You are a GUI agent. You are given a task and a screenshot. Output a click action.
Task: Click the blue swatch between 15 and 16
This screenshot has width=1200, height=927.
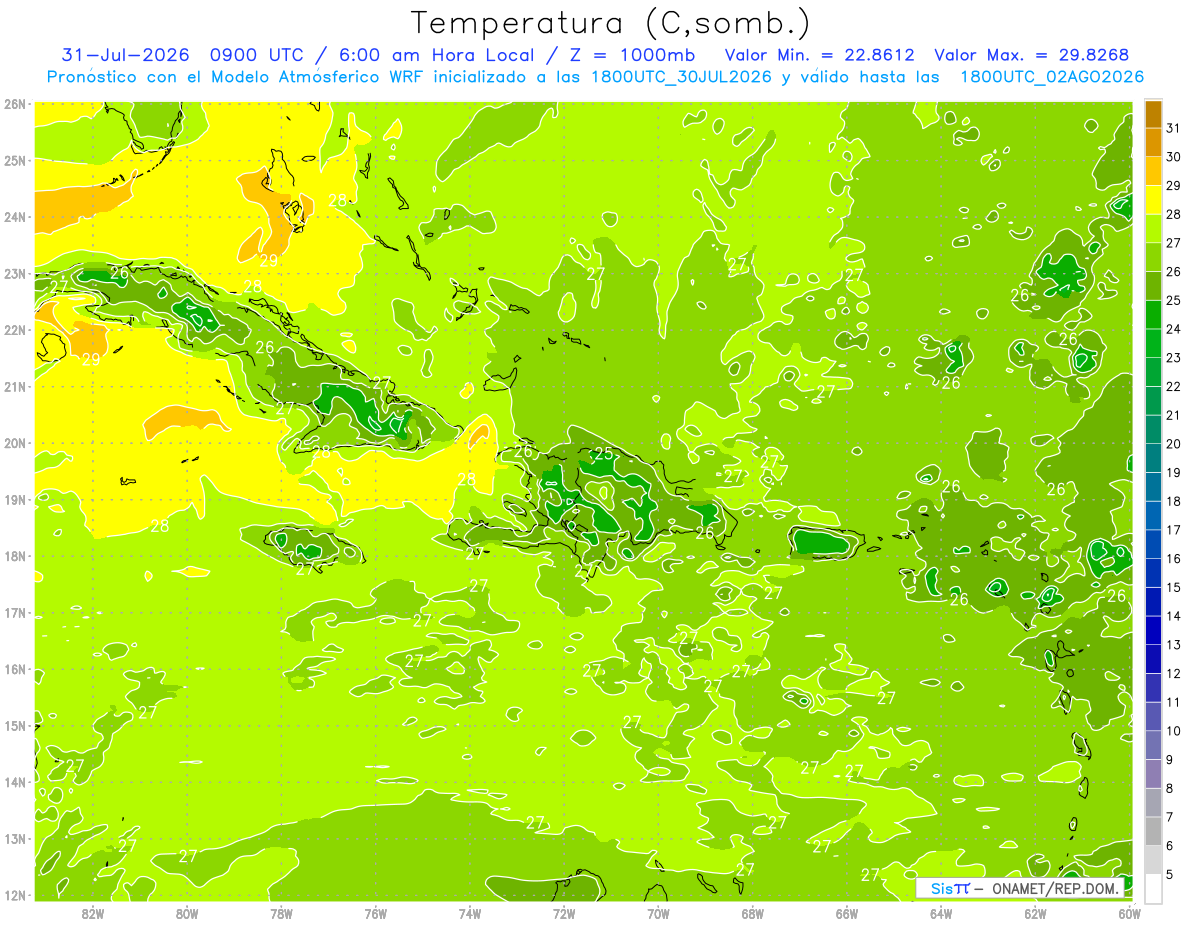(x=1153, y=573)
